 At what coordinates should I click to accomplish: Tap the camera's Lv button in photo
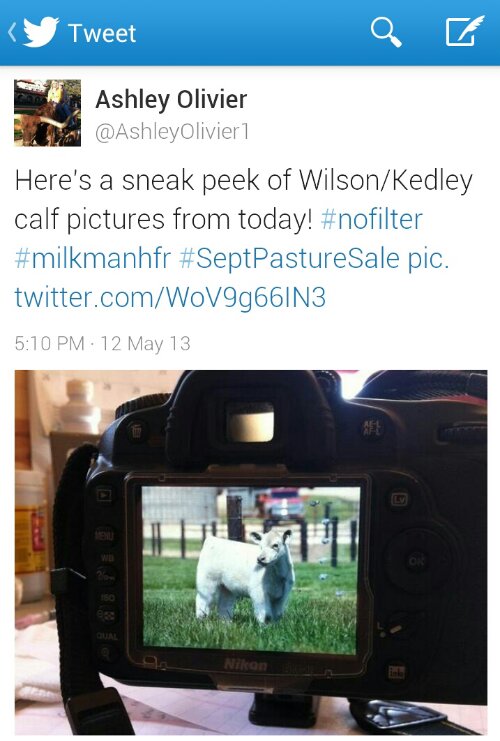tap(398, 499)
